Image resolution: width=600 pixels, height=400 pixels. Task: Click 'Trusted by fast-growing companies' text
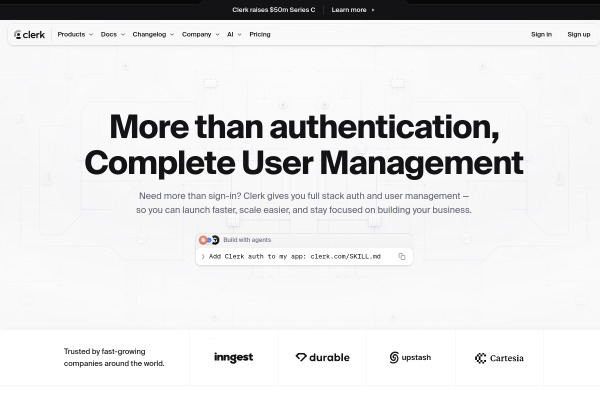click(x=114, y=357)
